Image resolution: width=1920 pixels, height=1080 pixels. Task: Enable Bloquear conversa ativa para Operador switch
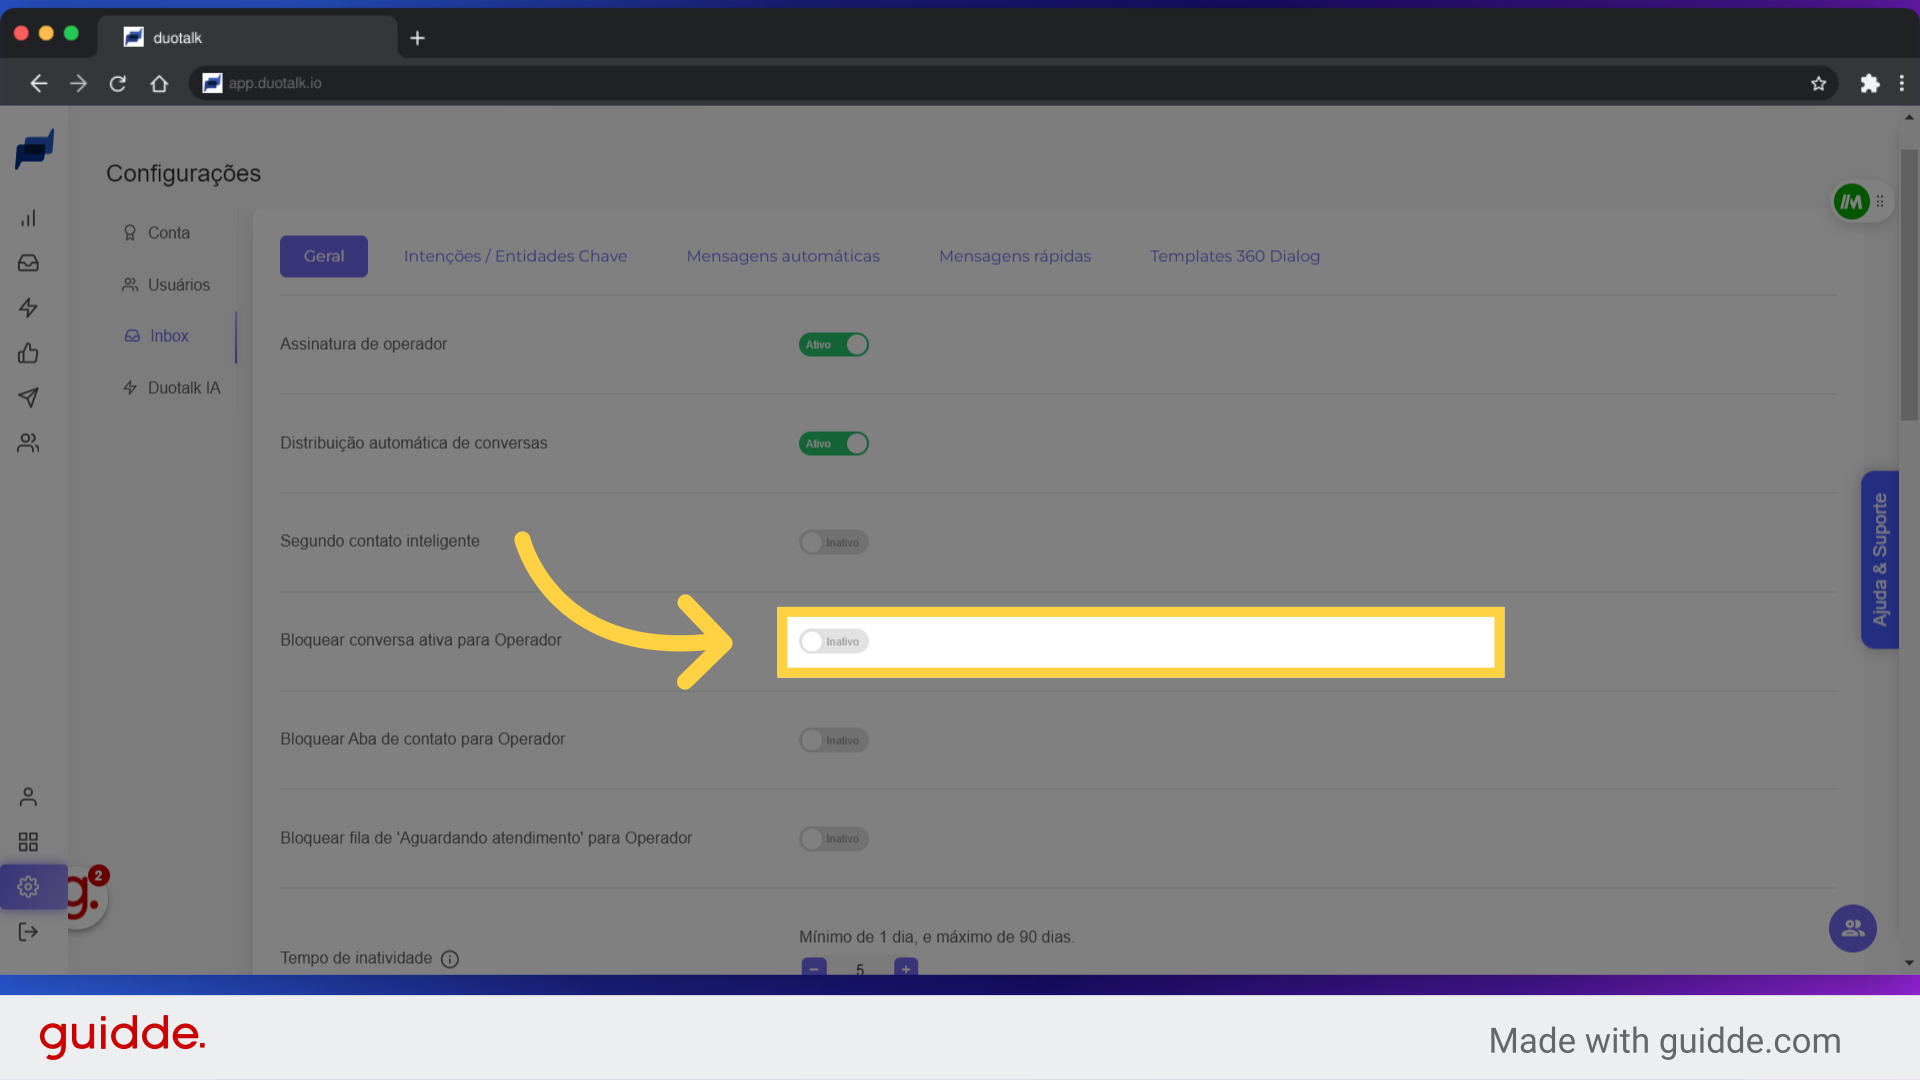coord(833,641)
